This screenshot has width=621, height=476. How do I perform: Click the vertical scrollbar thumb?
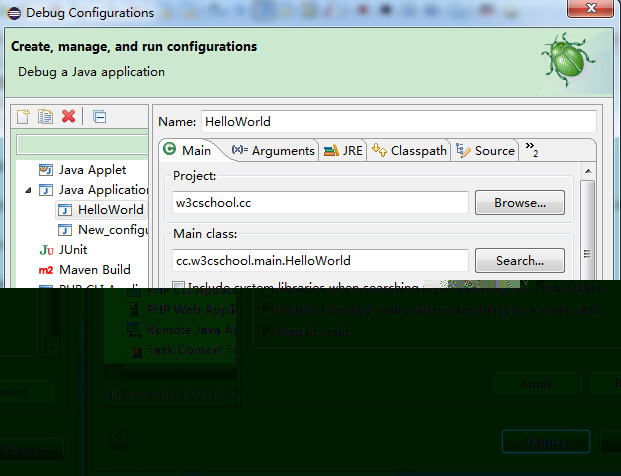coord(588,230)
